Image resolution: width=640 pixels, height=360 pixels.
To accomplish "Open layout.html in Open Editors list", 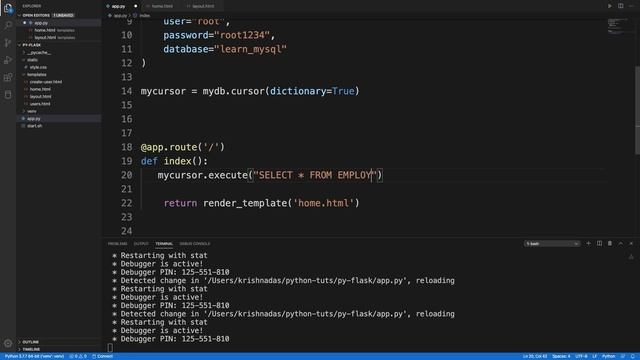I will [x=59, y=38].
